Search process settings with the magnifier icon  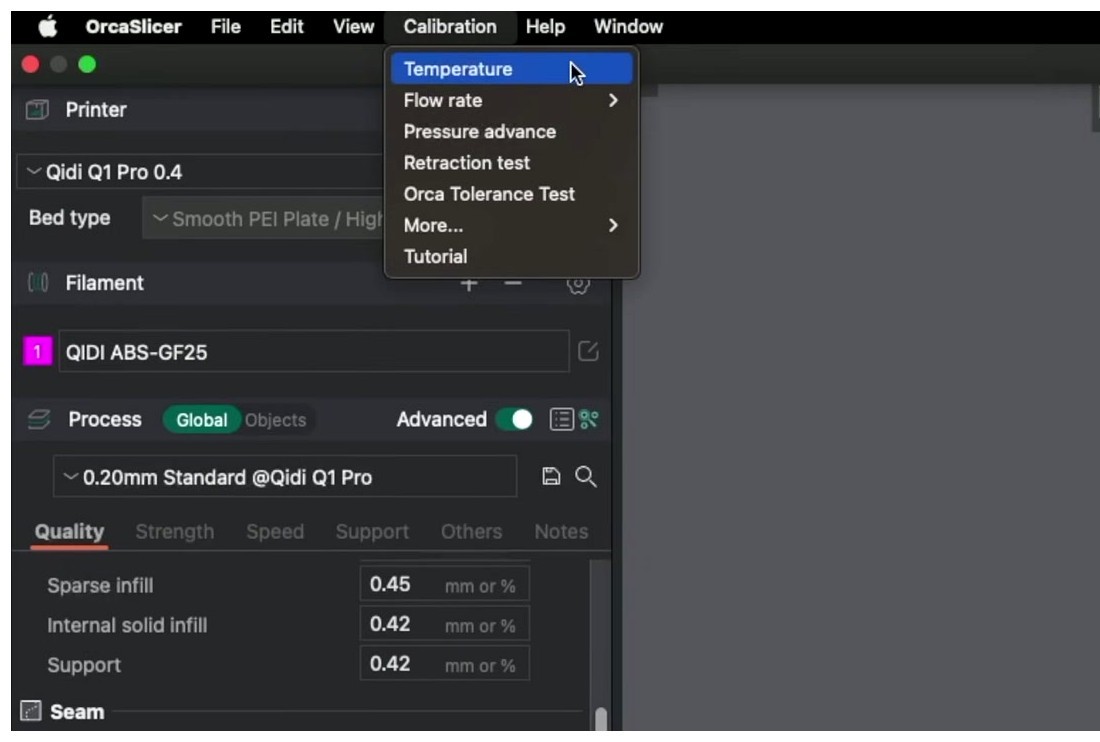(586, 477)
